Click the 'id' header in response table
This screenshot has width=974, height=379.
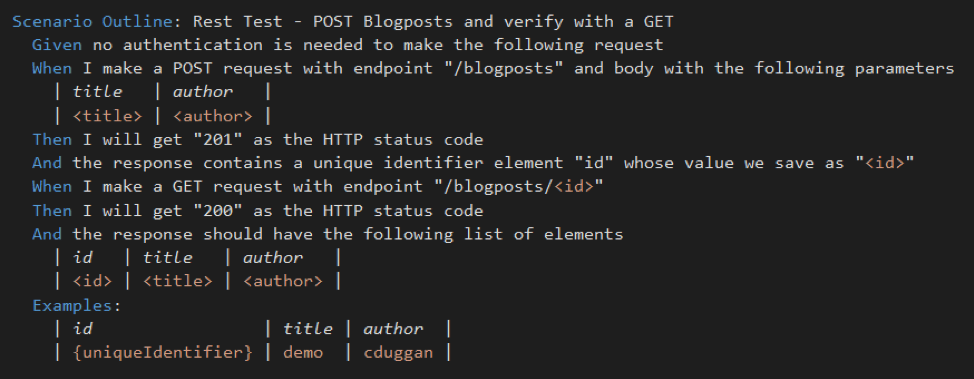pos(83,257)
